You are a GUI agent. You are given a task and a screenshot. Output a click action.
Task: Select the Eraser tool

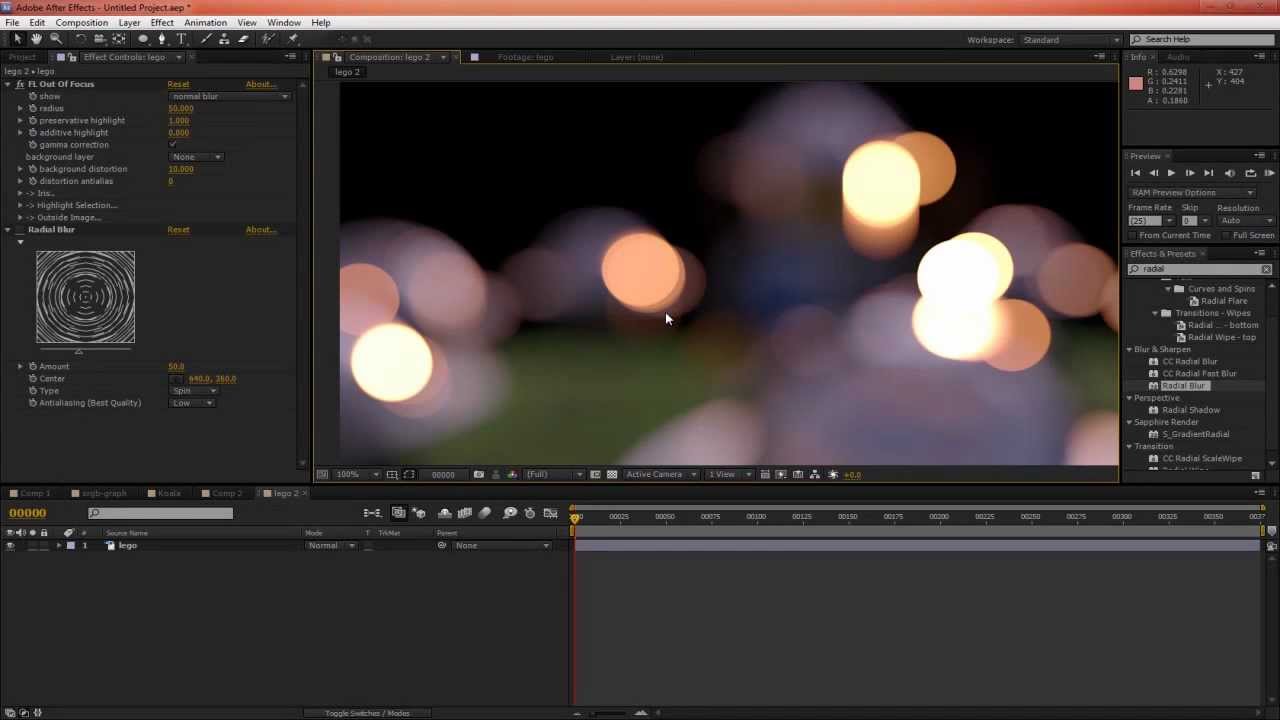click(243, 39)
